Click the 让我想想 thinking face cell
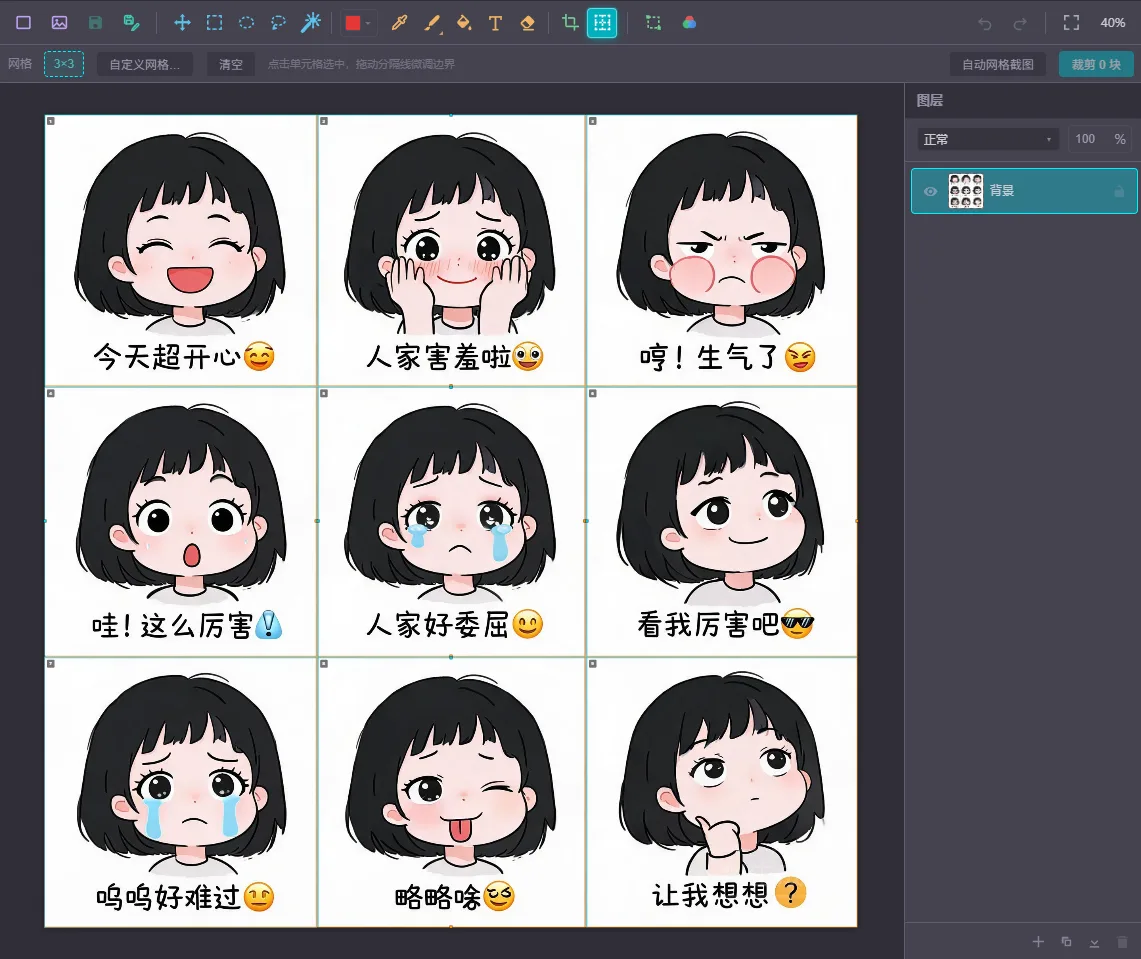The image size is (1141, 959). [x=722, y=792]
